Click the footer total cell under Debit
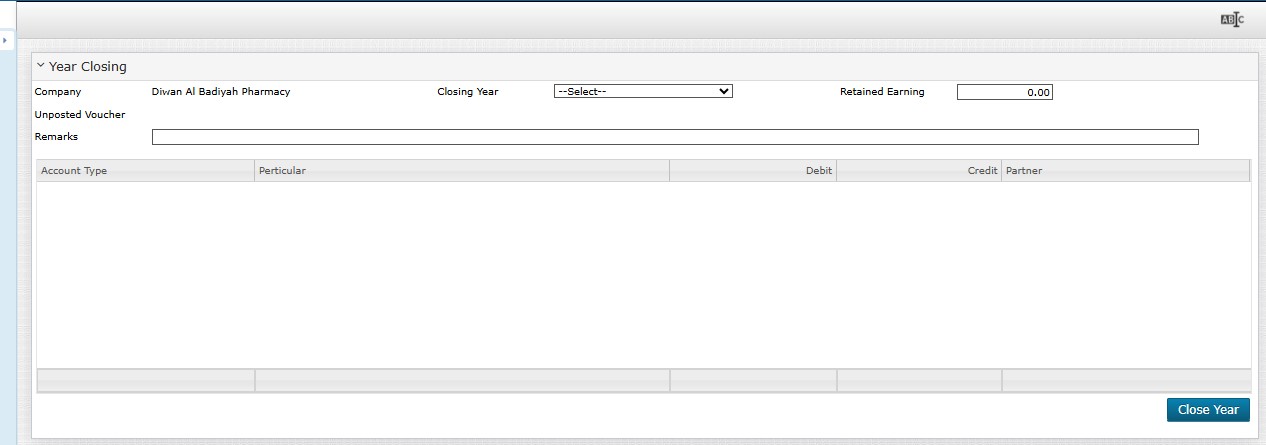Viewport: 1266px width, 445px height. click(752, 380)
